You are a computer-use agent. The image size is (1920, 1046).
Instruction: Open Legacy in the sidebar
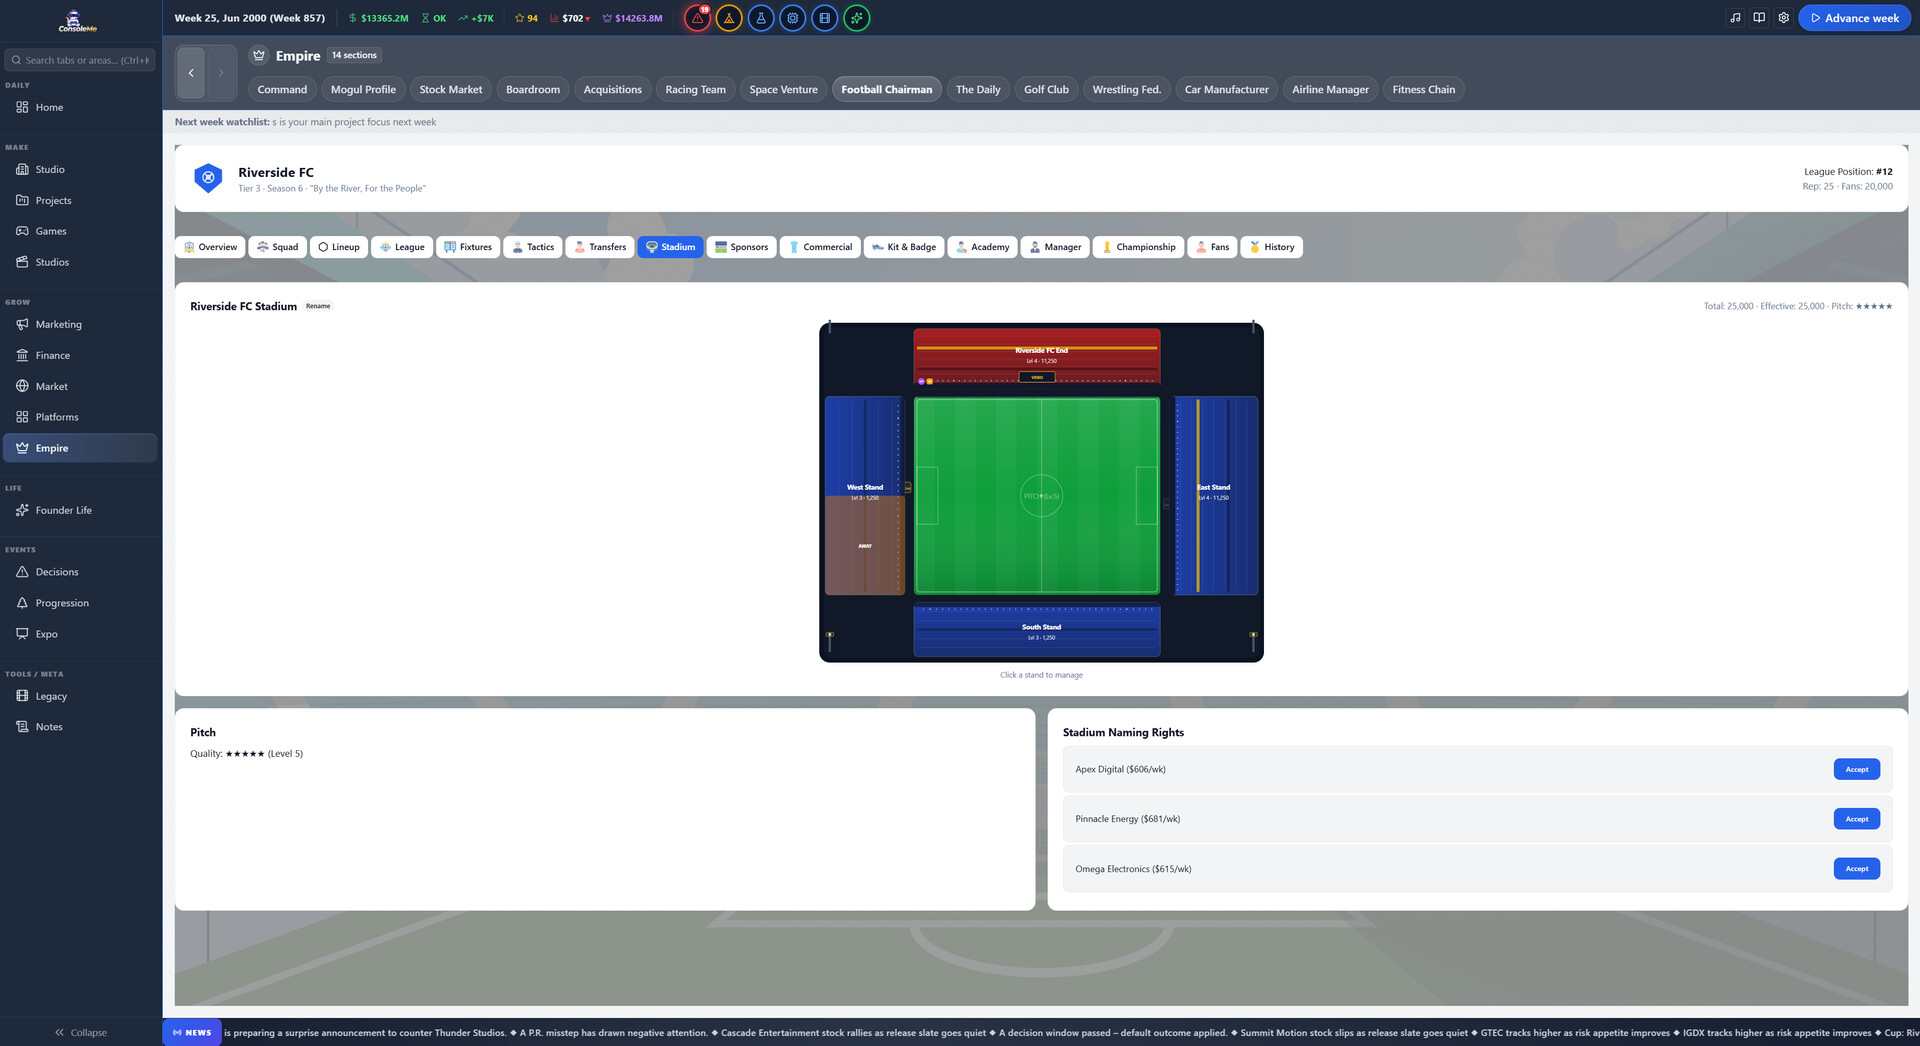point(80,696)
